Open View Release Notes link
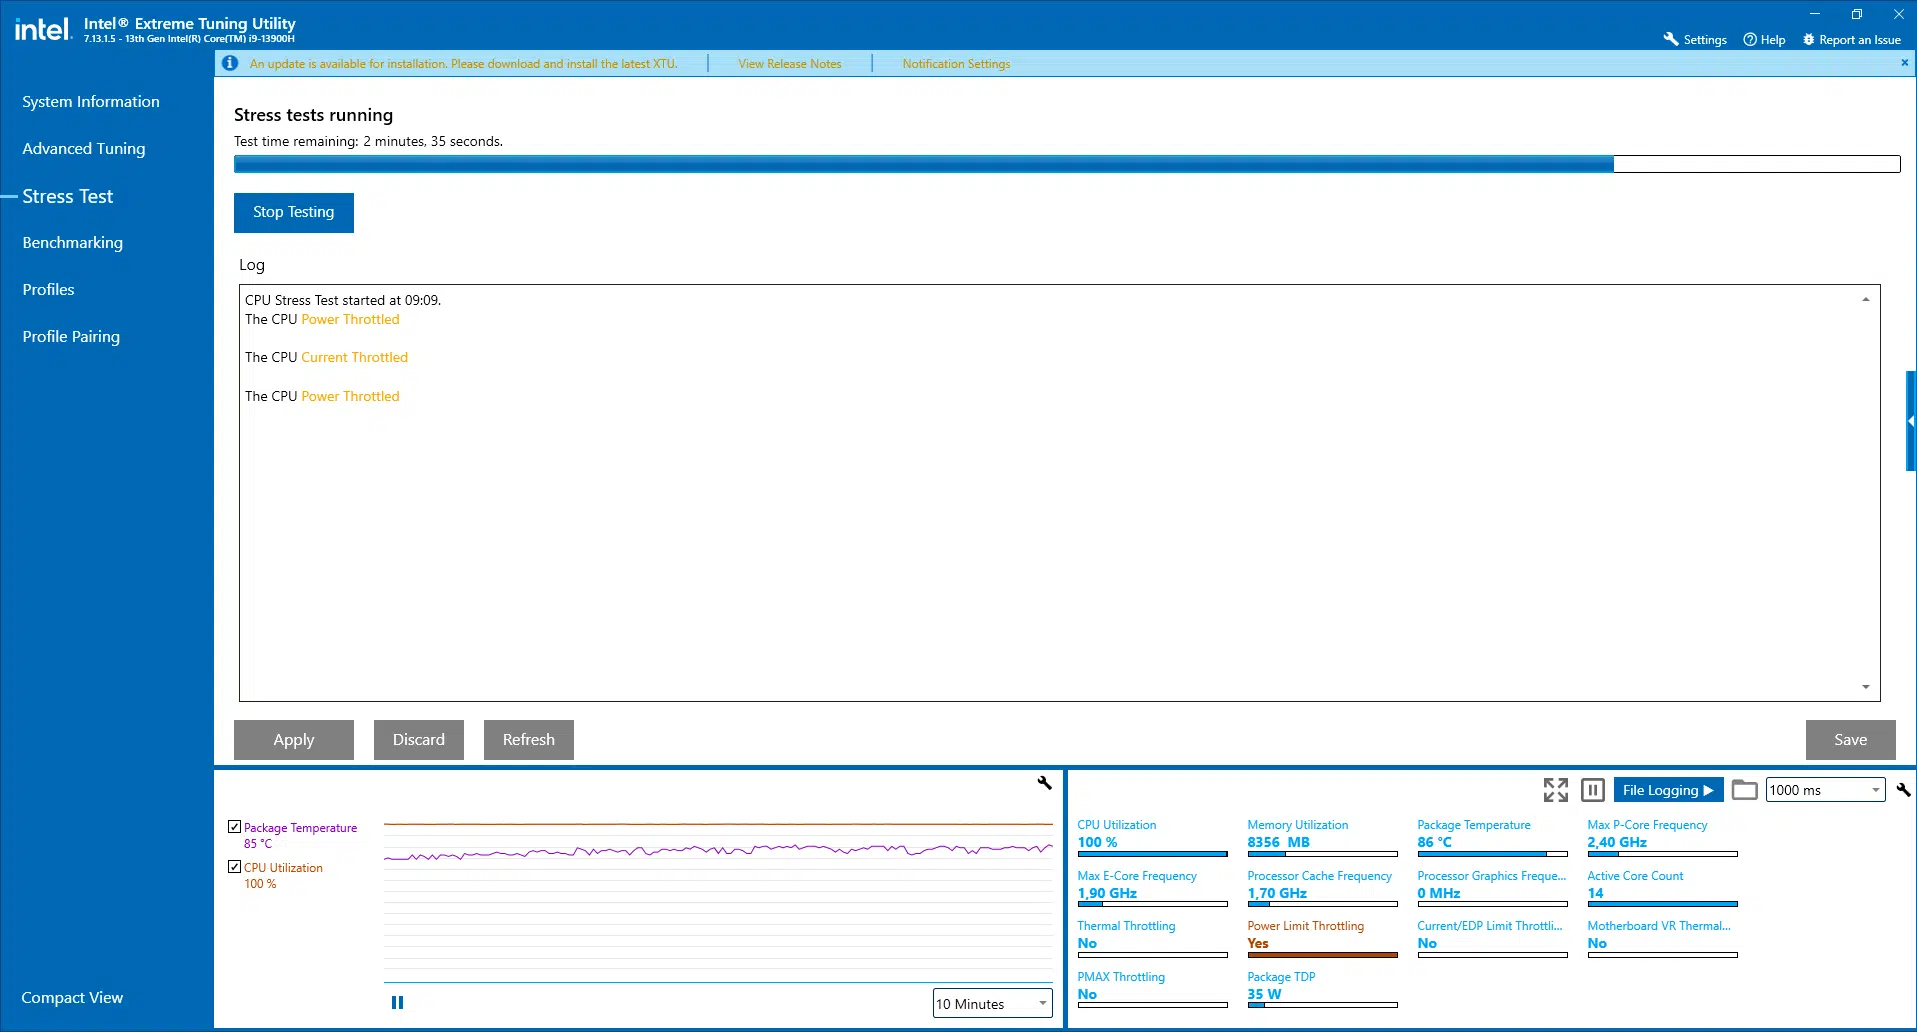 [x=790, y=64]
